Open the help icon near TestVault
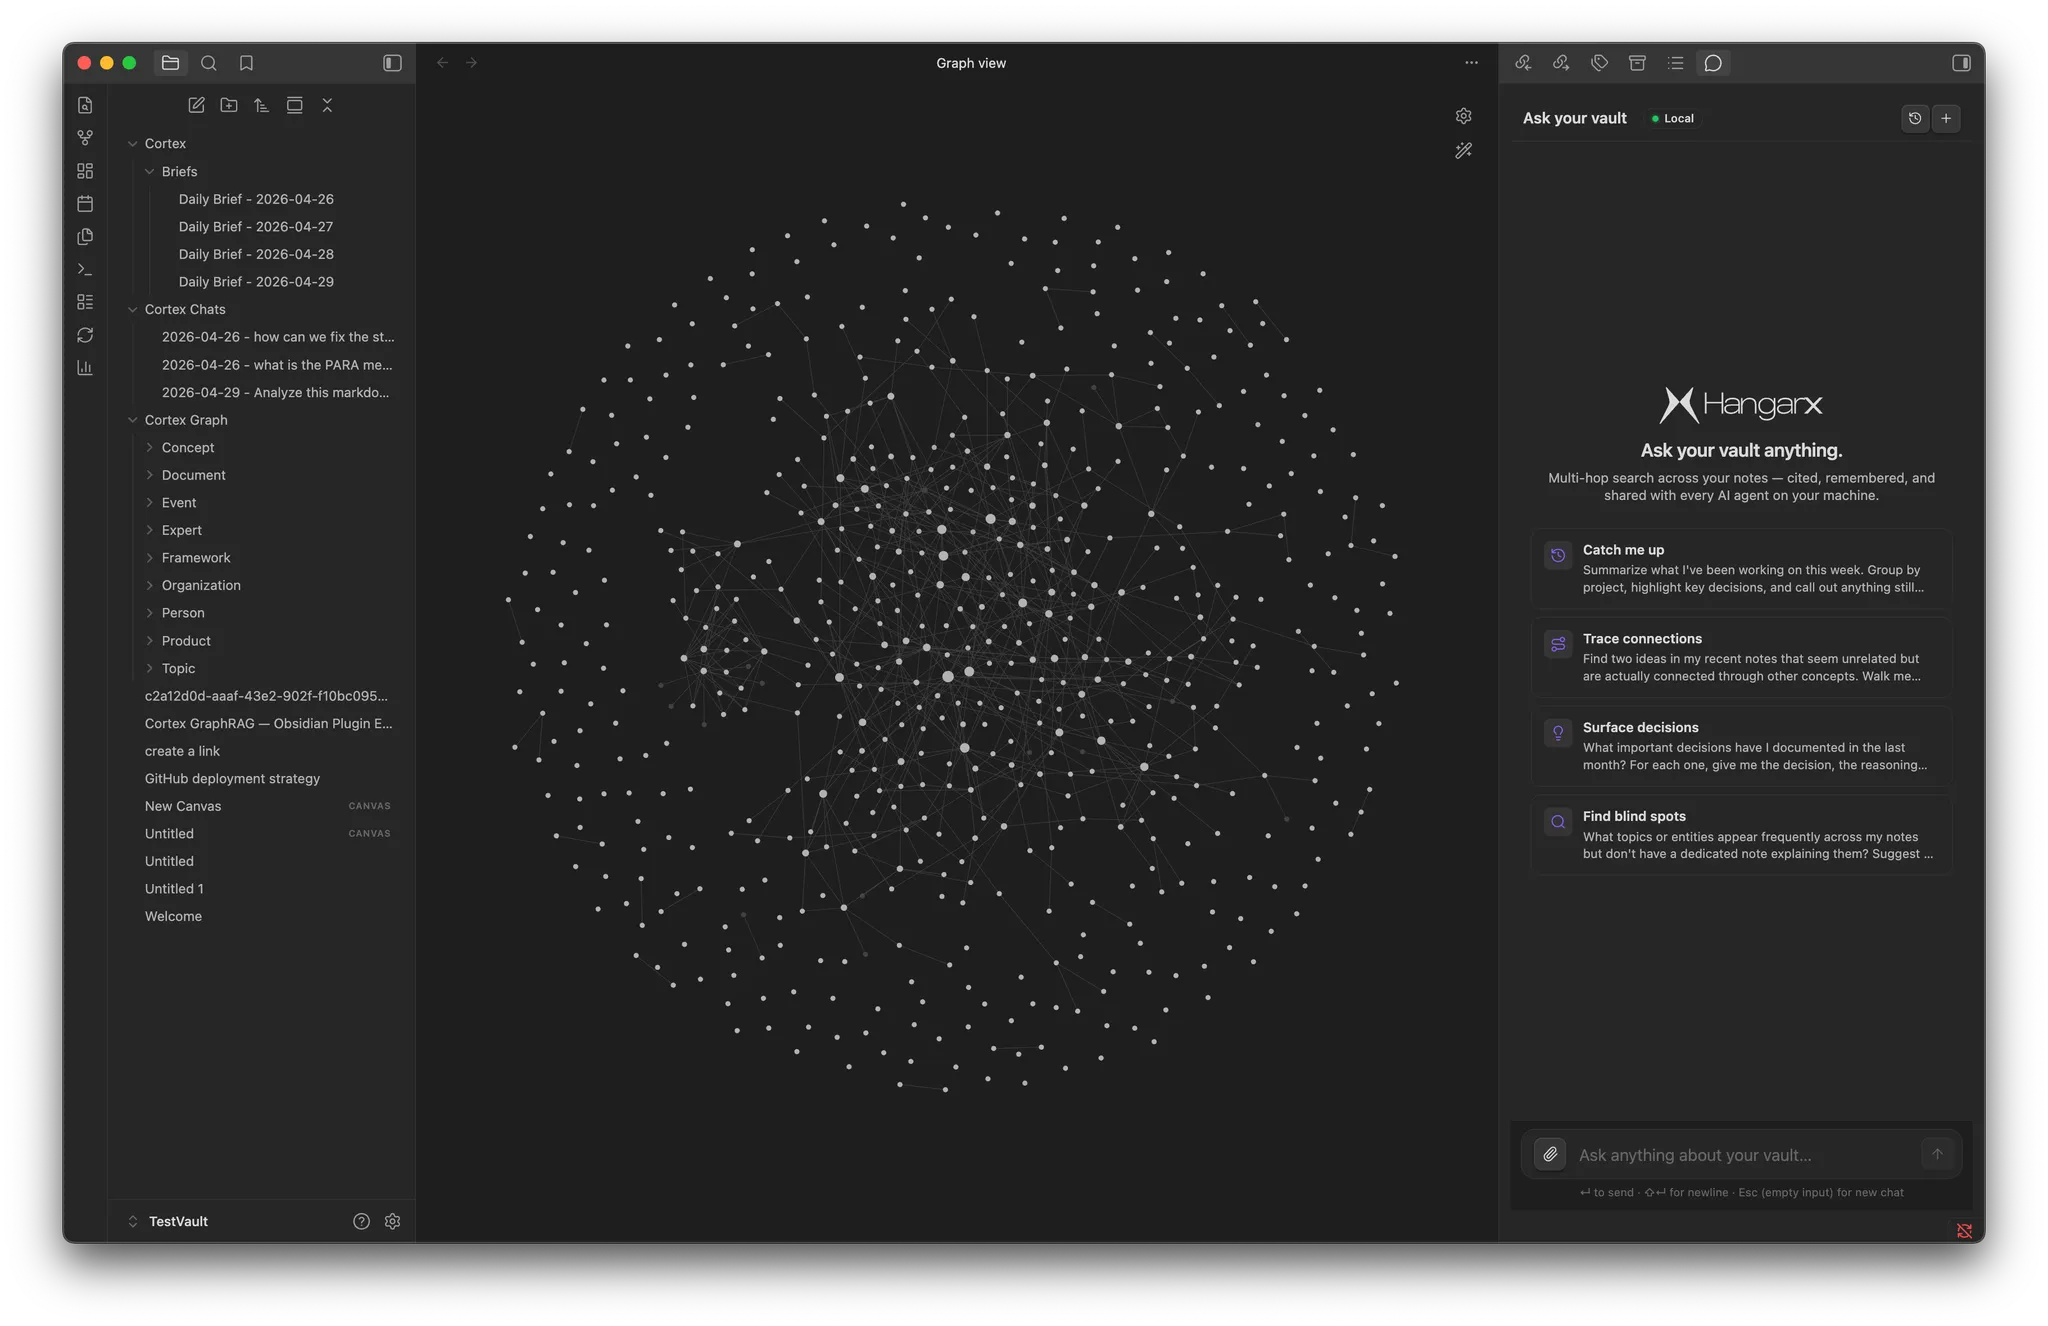Screen dimensions: 2048x1326 pos(361,1222)
